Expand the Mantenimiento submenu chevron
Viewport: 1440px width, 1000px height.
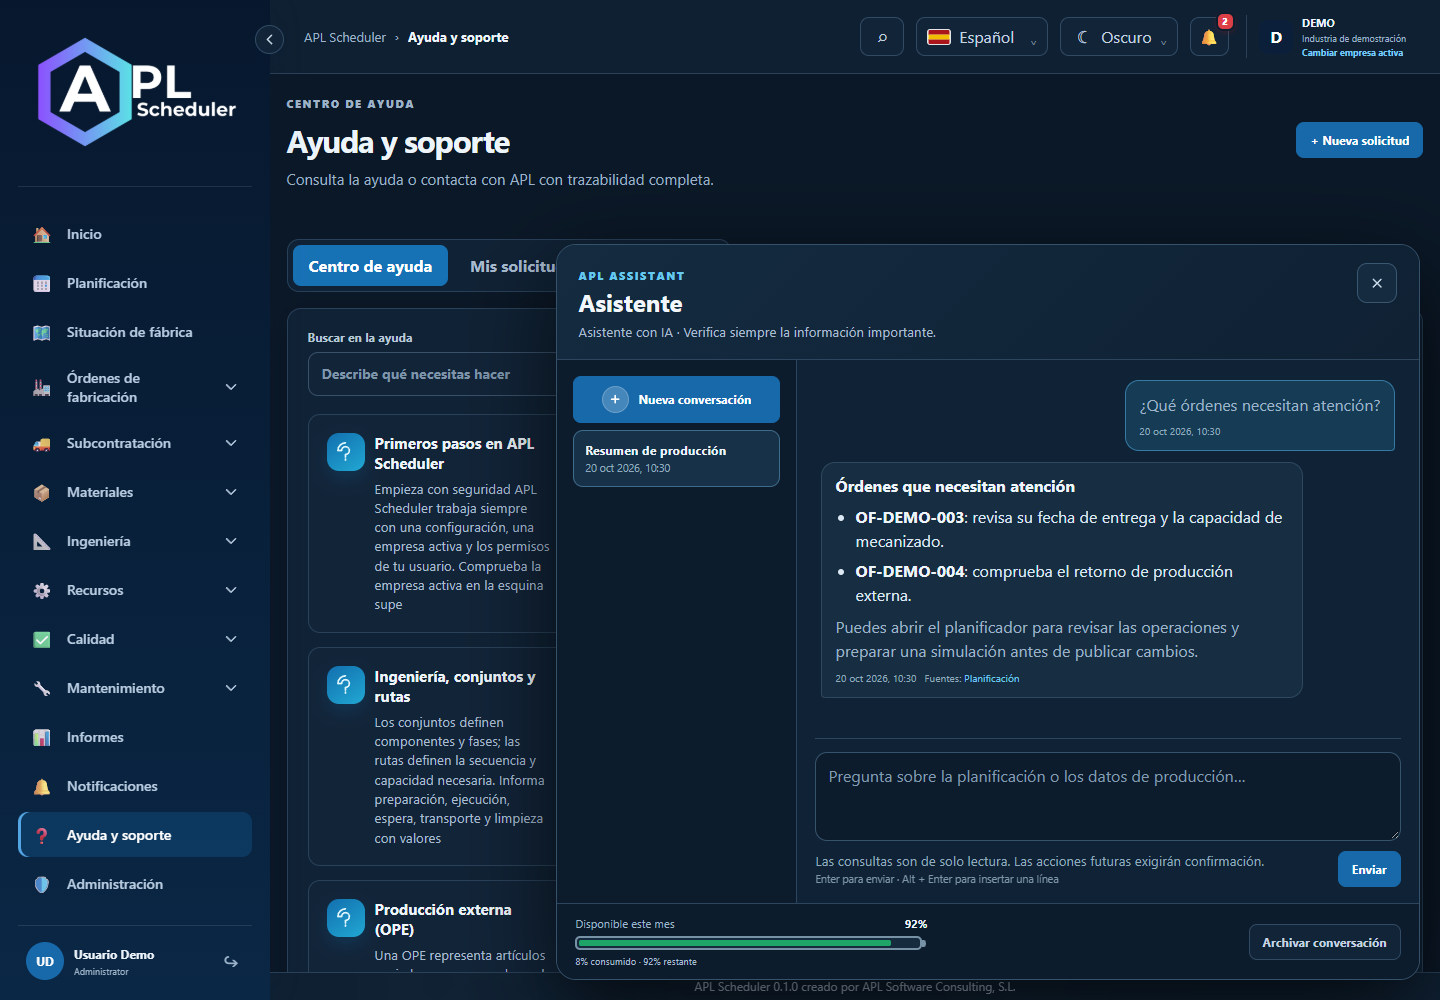[x=231, y=688]
